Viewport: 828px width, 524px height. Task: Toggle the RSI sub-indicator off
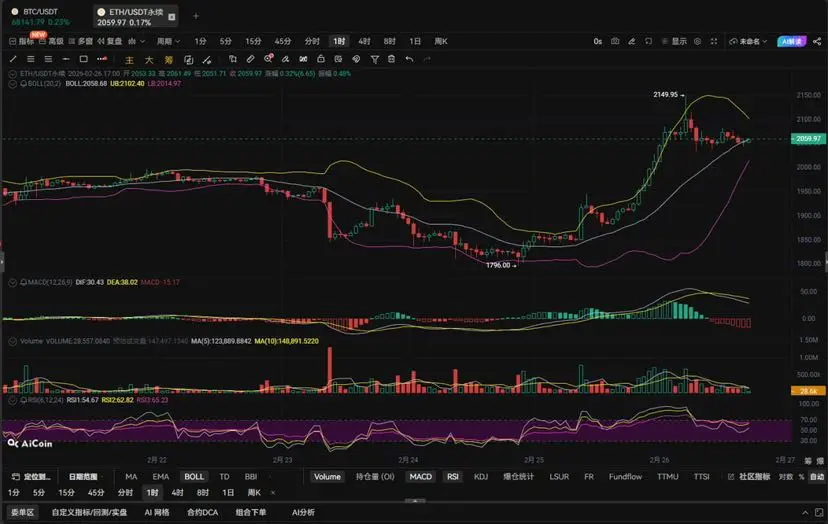[x=453, y=476]
